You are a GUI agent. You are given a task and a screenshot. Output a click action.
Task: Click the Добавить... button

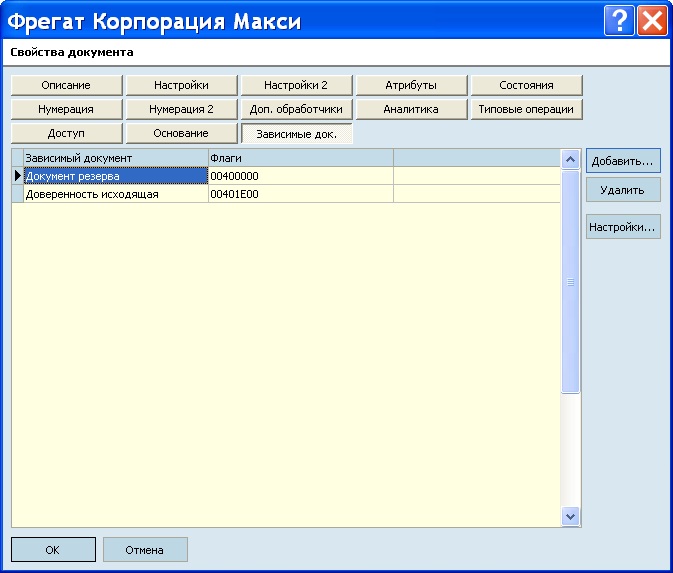click(x=623, y=161)
